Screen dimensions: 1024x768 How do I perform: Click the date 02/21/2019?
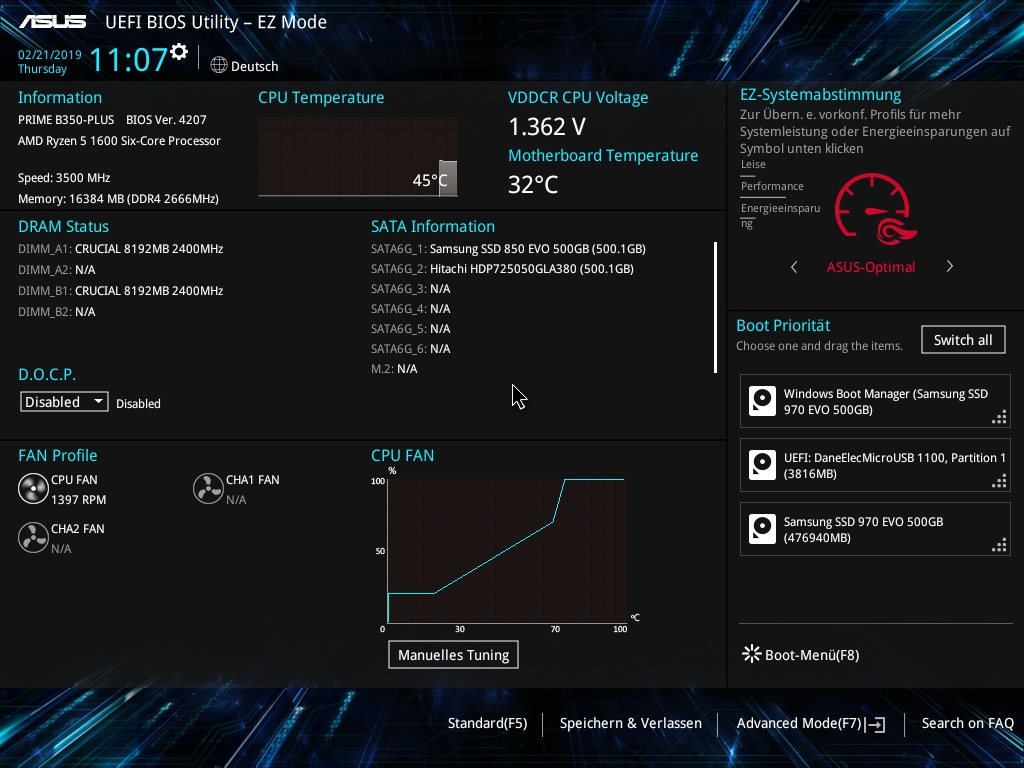click(x=50, y=55)
